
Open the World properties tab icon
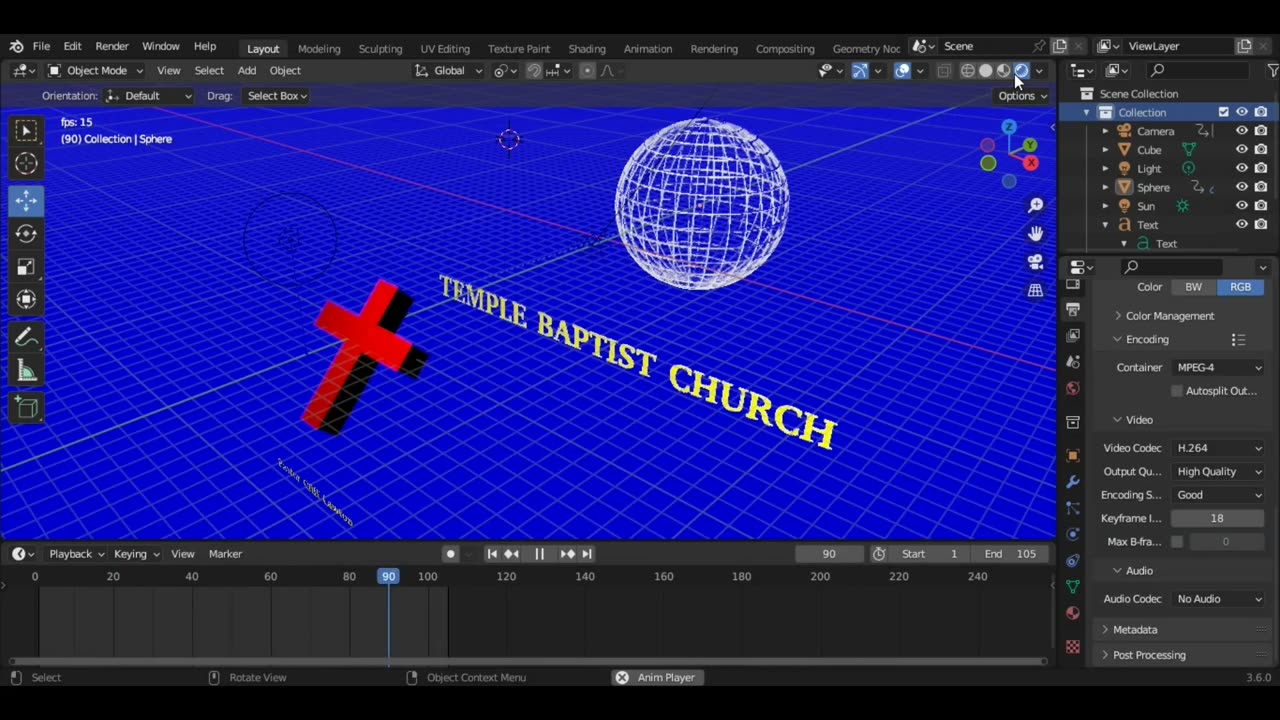[1073, 388]
